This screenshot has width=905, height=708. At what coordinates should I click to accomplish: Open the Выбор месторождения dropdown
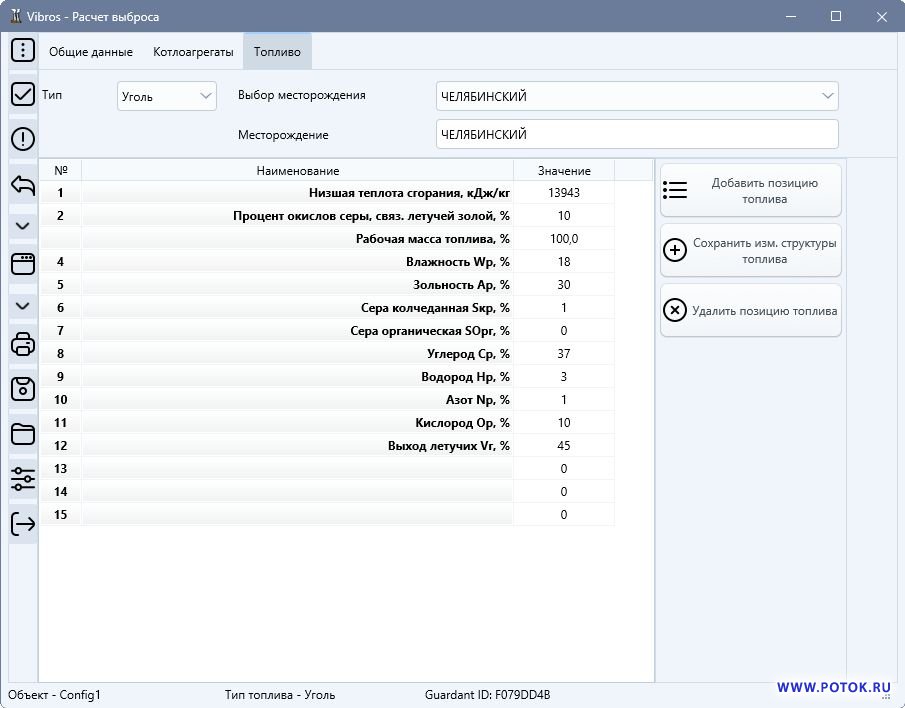pyautogui.click(x=637, y=96)
